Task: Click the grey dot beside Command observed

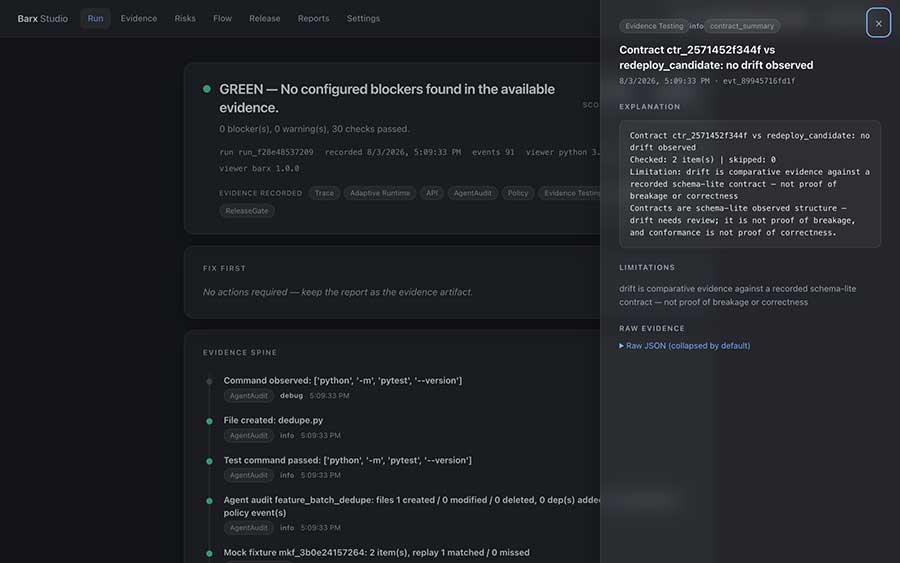Action: click(210, 381)
